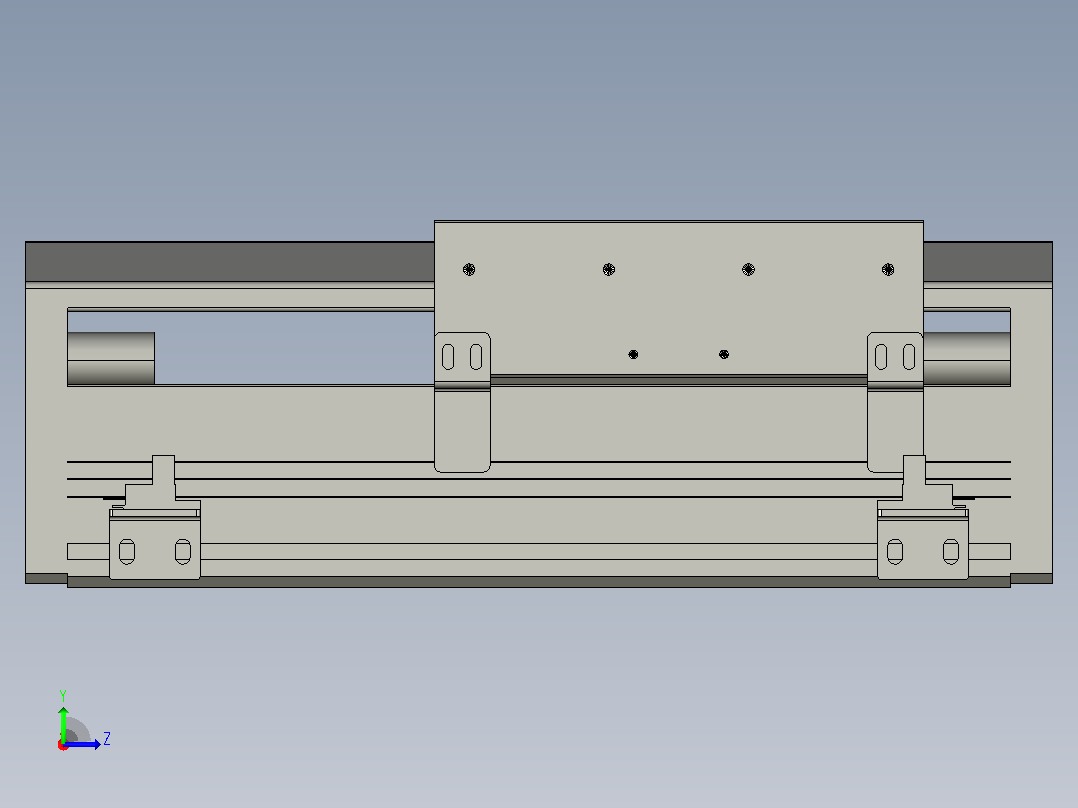Select the cylindrical shaft end inside the left window

[111, 358]
